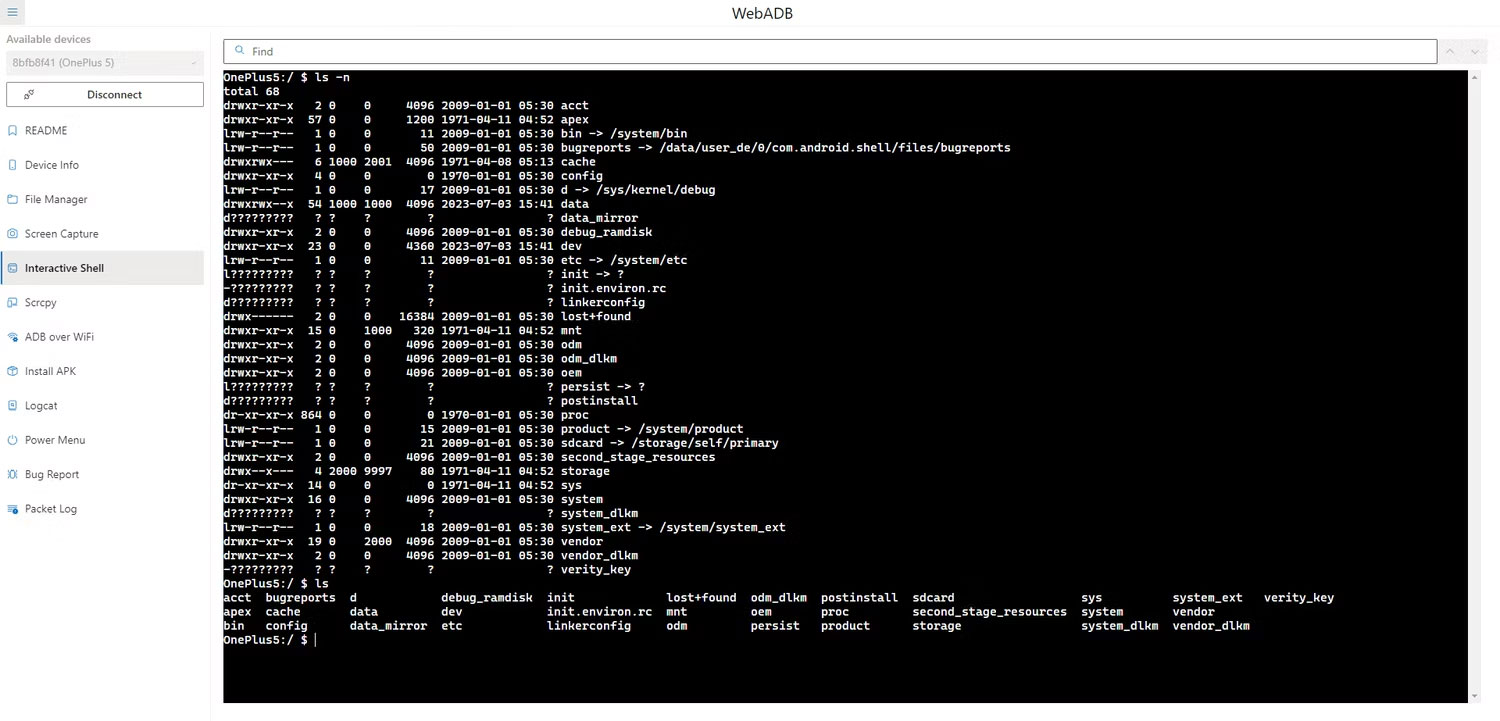Click the Scrcpy screen mirror icon

click(x=12, y=302)
